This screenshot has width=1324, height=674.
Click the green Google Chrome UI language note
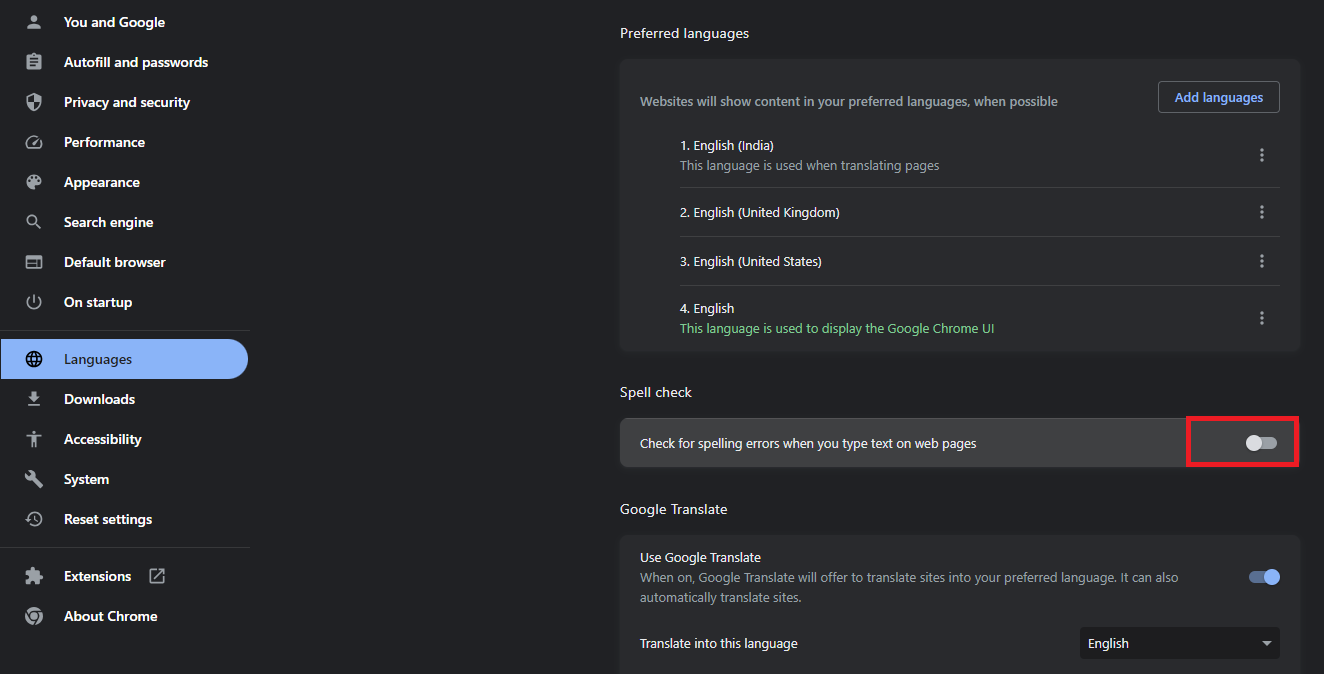[837, 328]
